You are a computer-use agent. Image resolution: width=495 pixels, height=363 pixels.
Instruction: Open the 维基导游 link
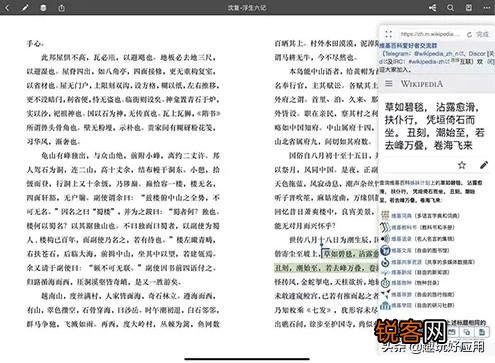(x=401, y=294)
